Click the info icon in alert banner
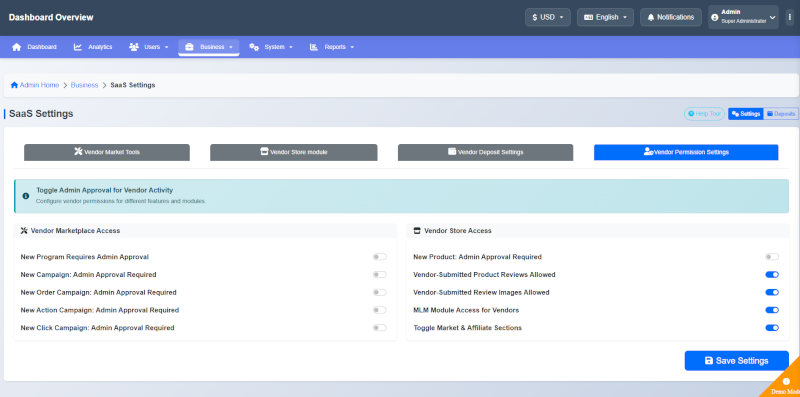This screenshot has width=800, height=397. (26, 196)
